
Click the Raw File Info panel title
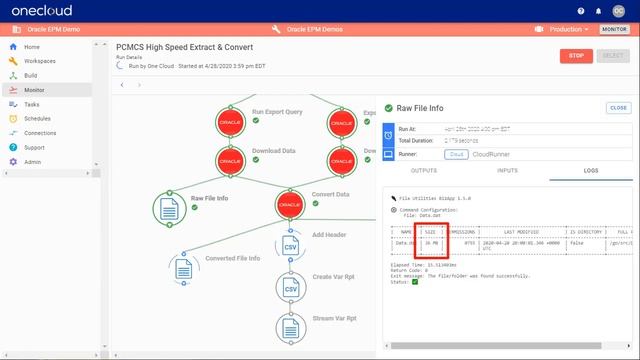coord(420,108)
